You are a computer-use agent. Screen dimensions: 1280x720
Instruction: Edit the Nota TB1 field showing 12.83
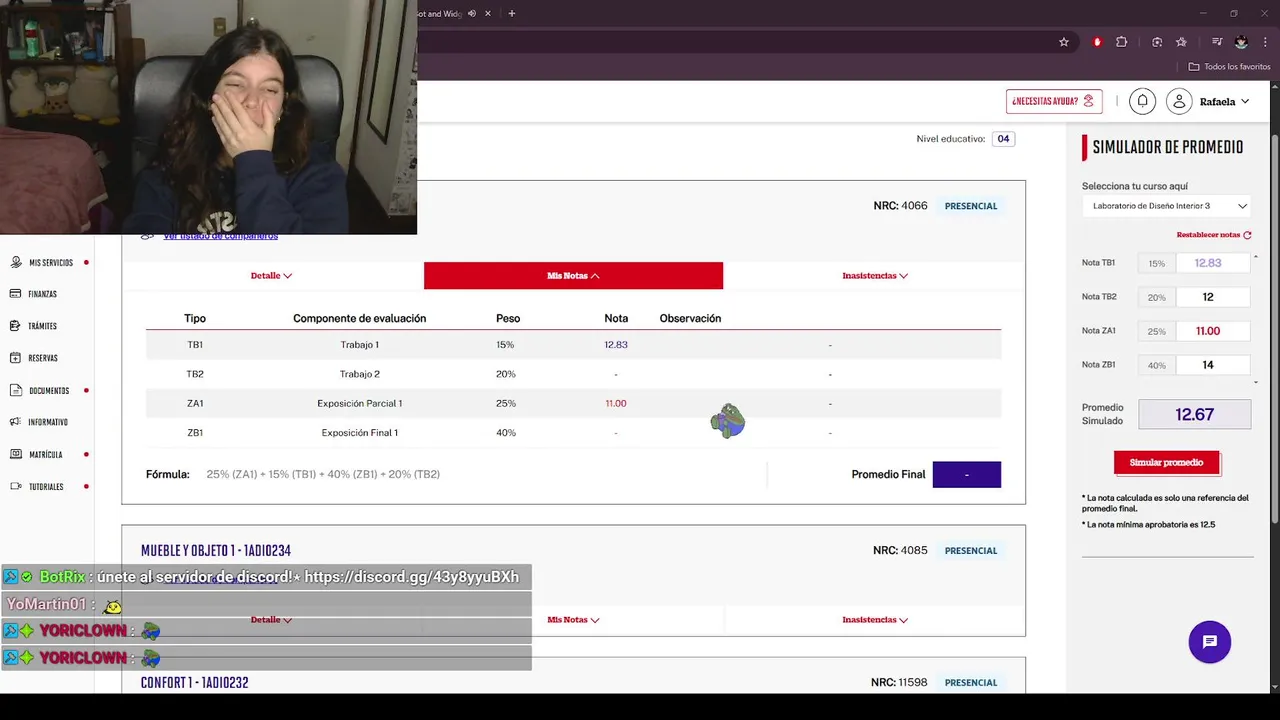(1213, 263)
